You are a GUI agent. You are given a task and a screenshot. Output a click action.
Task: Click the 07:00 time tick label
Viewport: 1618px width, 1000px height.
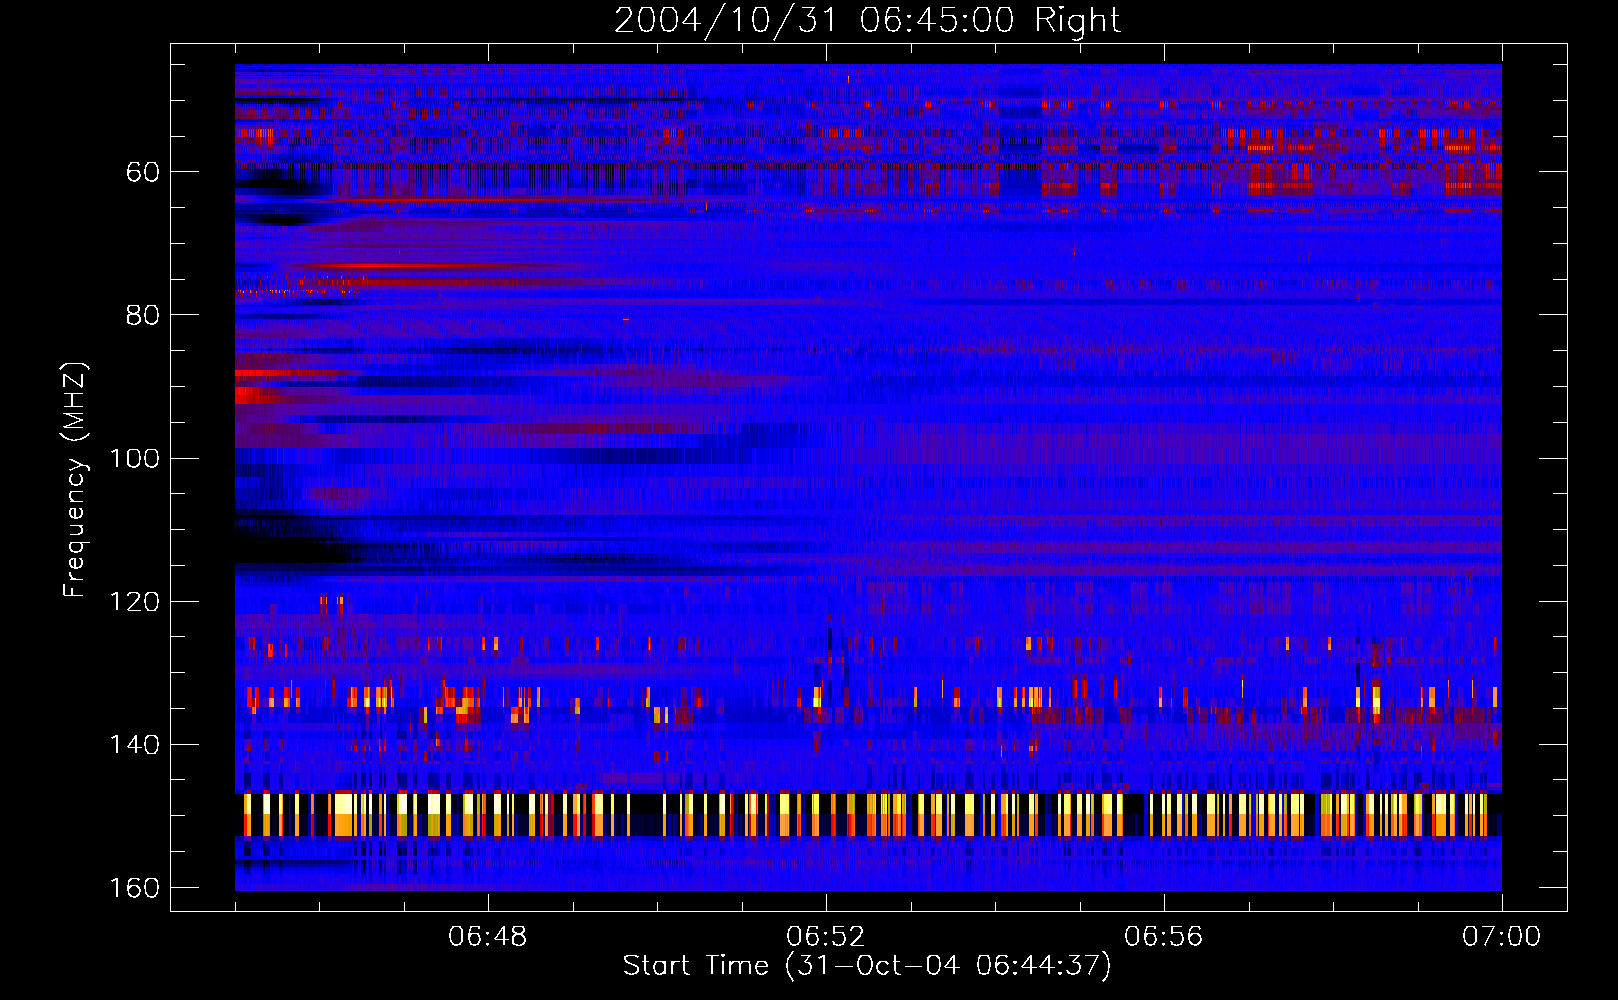point(1501,937)
